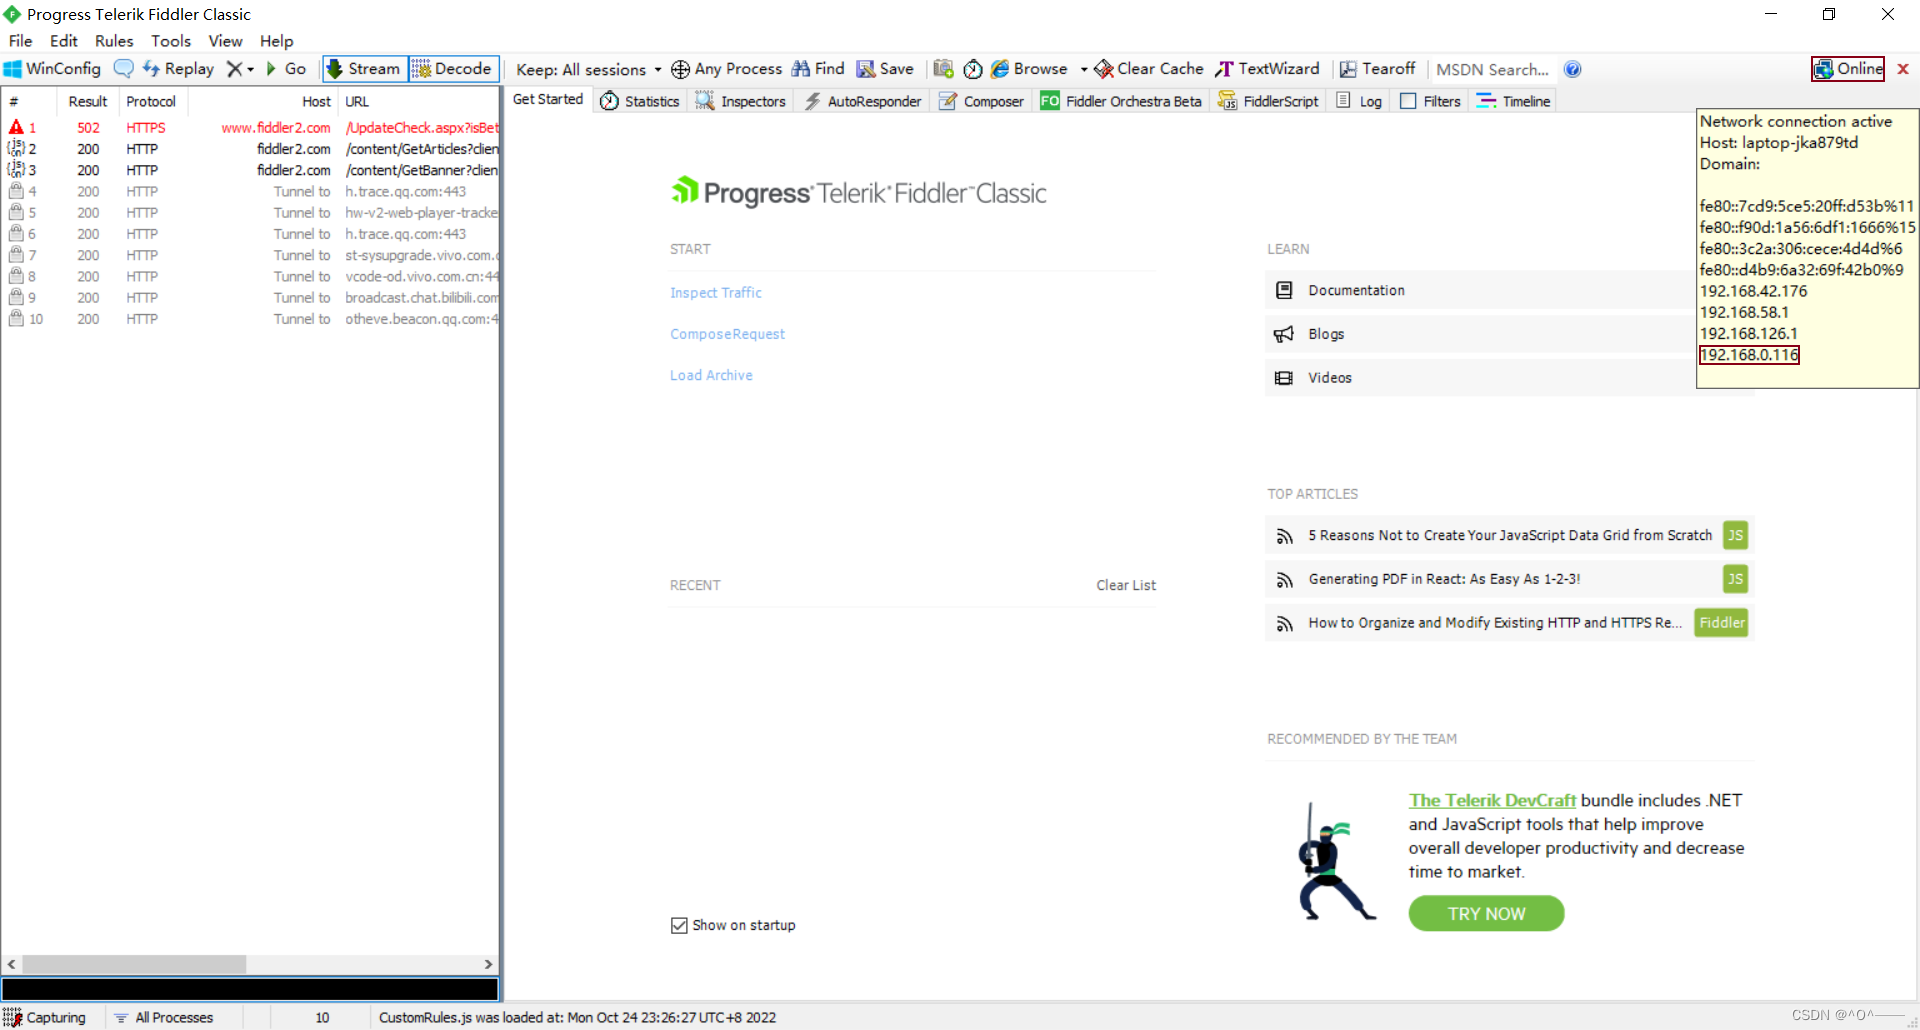Open article about JavaScript Data Grid
The width and height of the screenshot is (1920, 1030).
[x=1509, y=535]
